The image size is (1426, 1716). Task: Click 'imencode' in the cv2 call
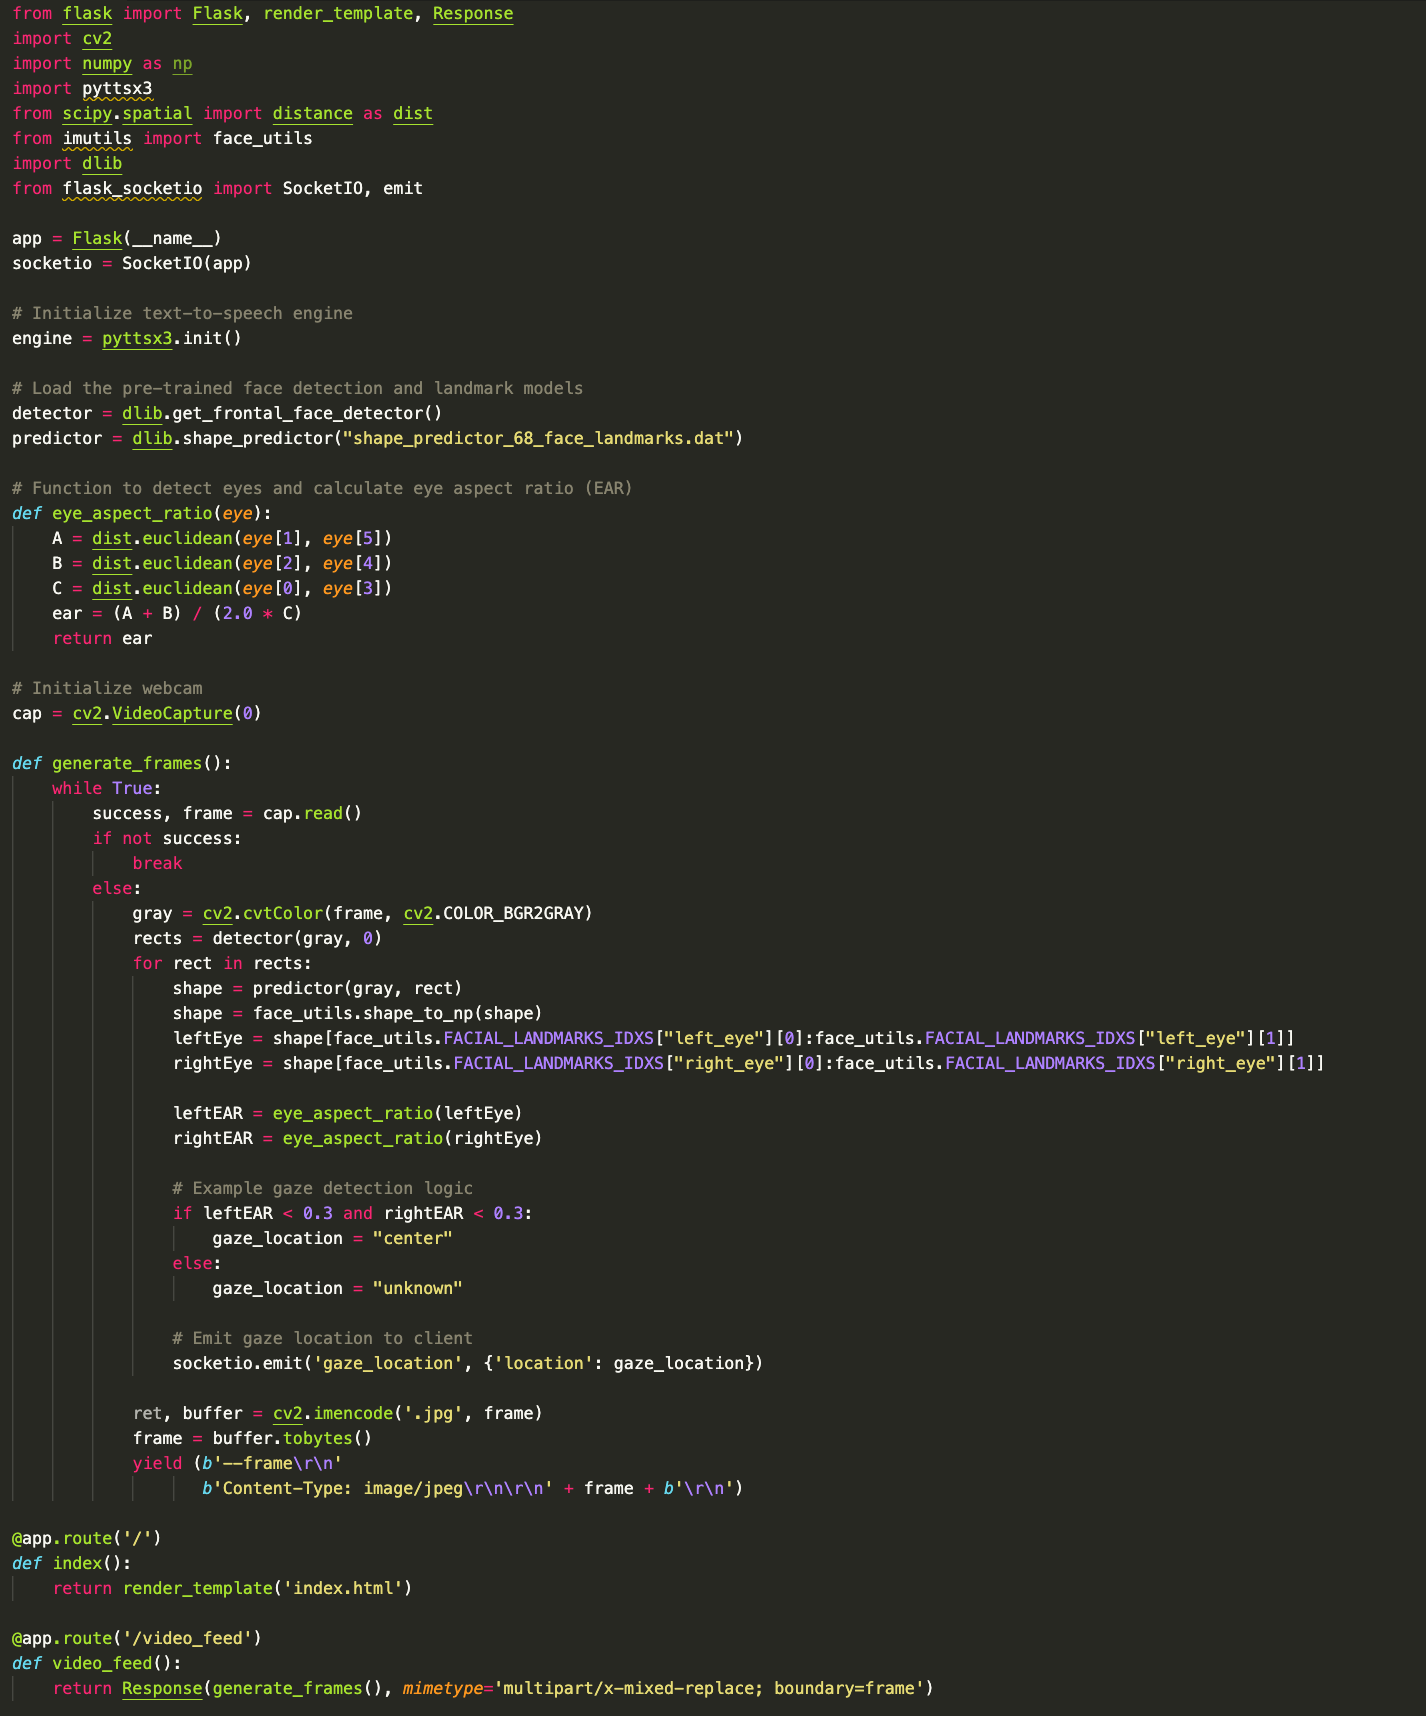point(352,1414)
